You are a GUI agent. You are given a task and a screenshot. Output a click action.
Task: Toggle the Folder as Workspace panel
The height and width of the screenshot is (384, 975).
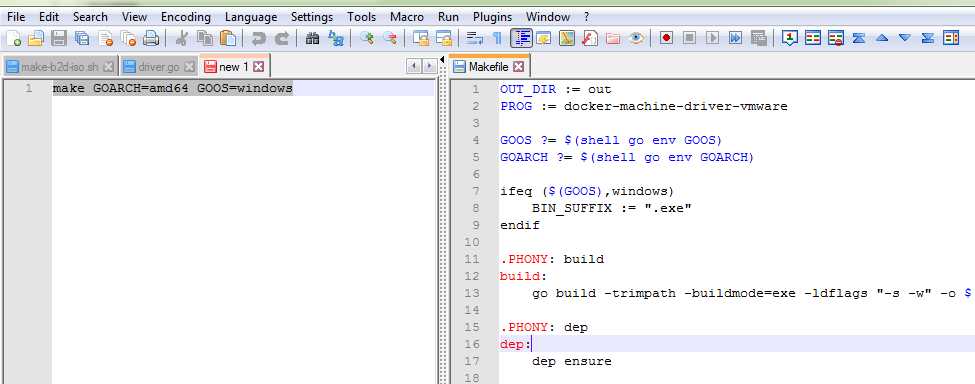point(612,39)
